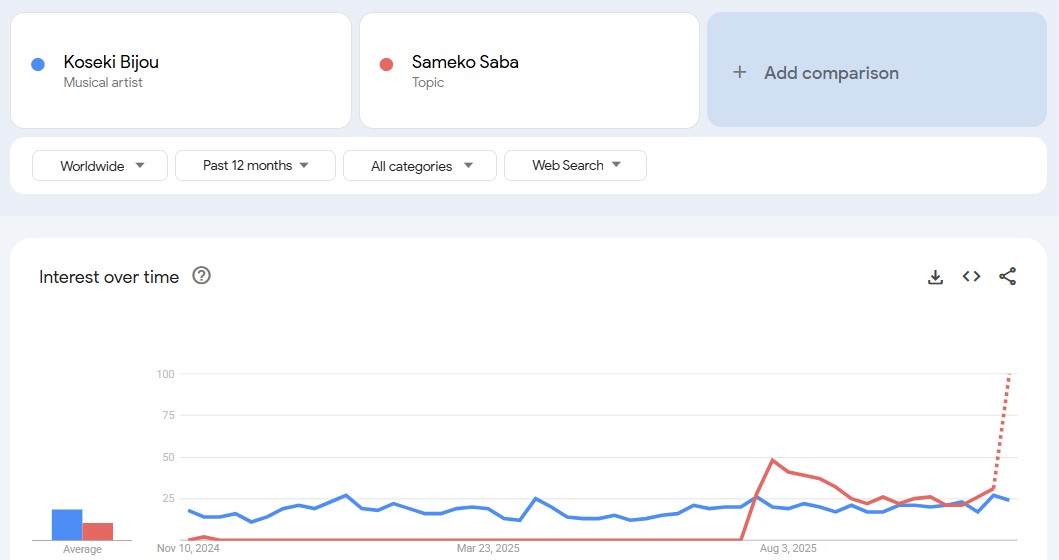Viewport: 1059px width, 560px height.
Task: Change the Web Search type dropdown
Action: pos(575,166)
